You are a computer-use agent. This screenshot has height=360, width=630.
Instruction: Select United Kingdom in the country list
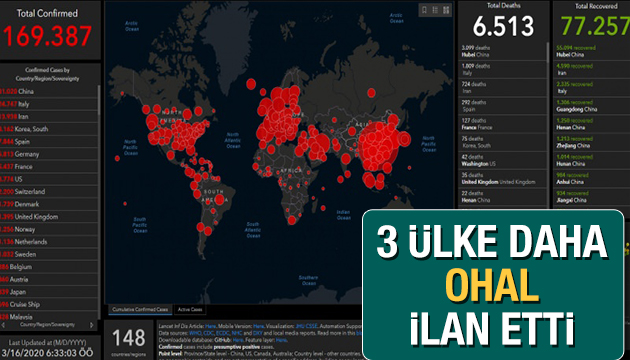(49, 217)
